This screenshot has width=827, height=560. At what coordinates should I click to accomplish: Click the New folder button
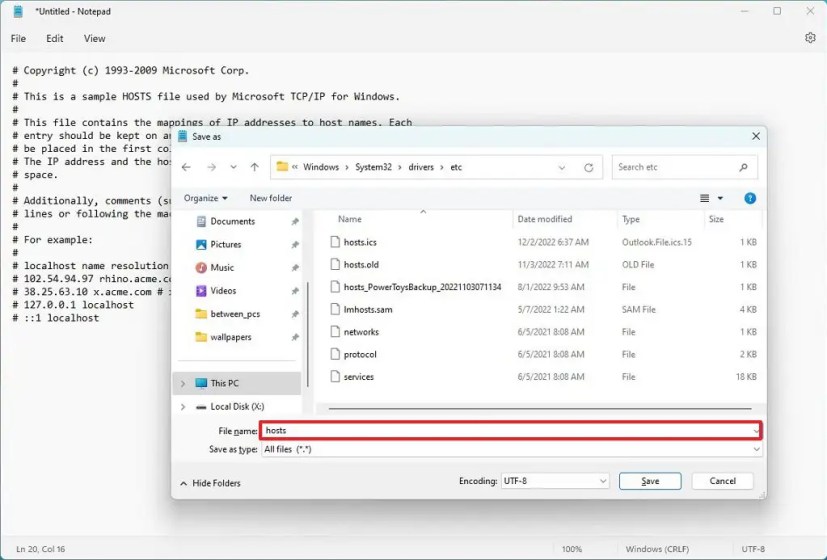(x=271, y=198)
